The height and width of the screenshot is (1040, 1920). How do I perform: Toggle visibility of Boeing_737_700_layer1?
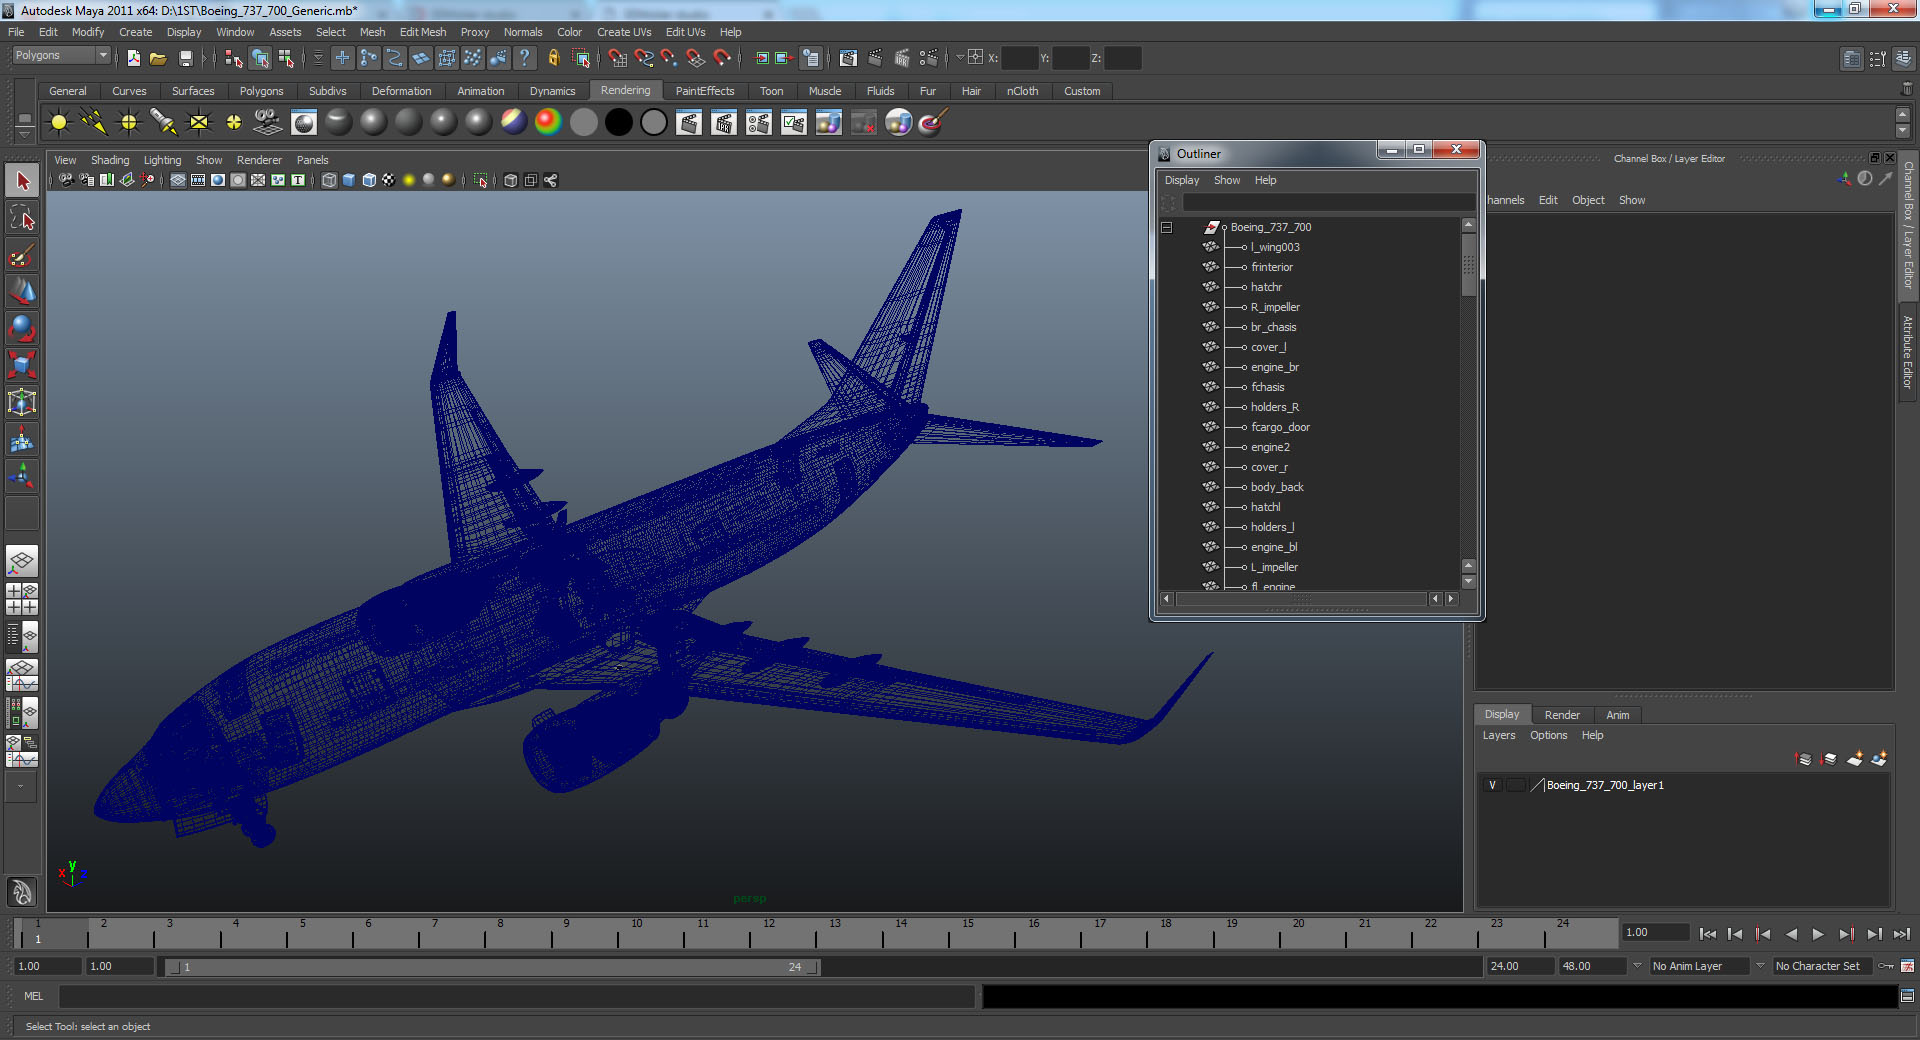click(1493, 785)
